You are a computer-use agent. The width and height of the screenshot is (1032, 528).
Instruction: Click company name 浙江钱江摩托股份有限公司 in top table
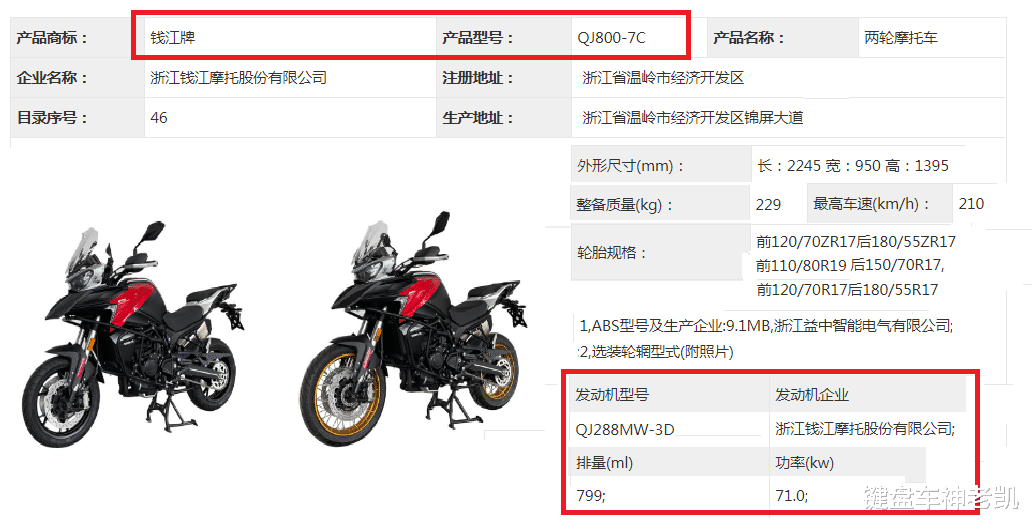(x=238, y=78)
